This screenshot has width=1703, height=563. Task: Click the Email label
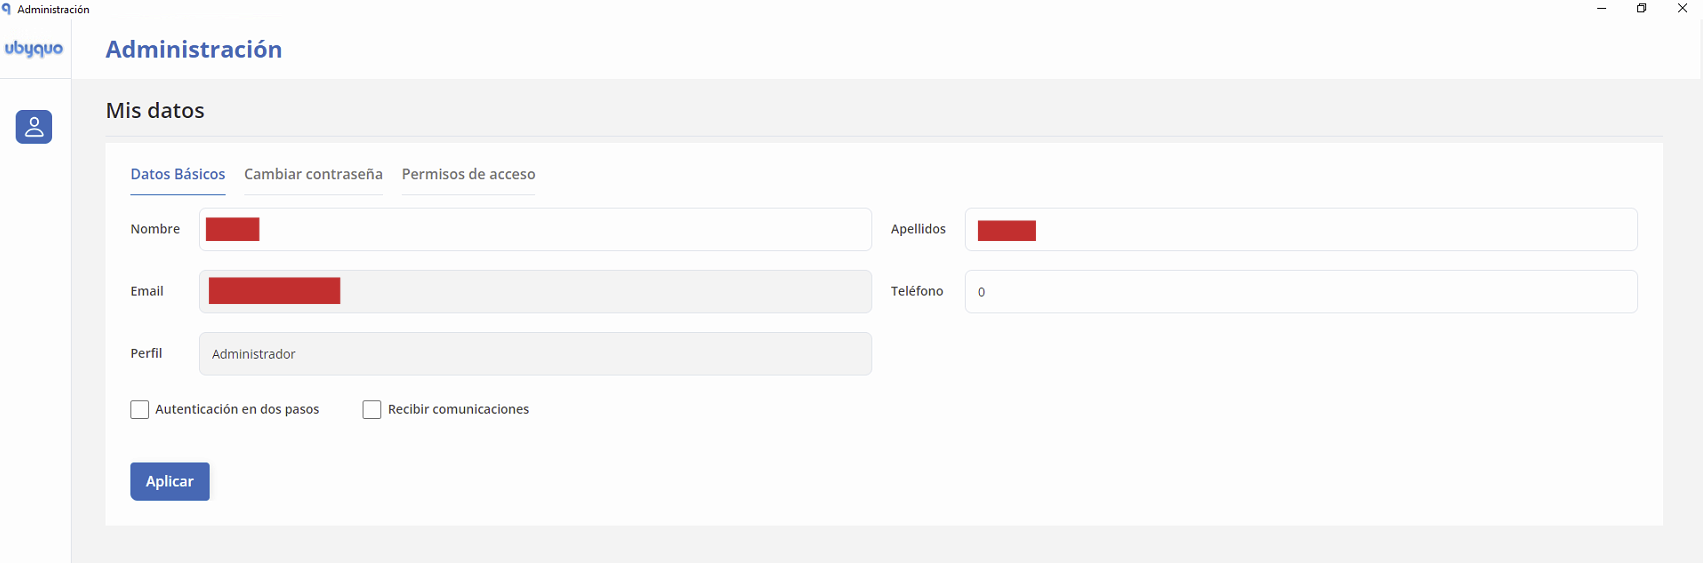click(x=147, y=291)
